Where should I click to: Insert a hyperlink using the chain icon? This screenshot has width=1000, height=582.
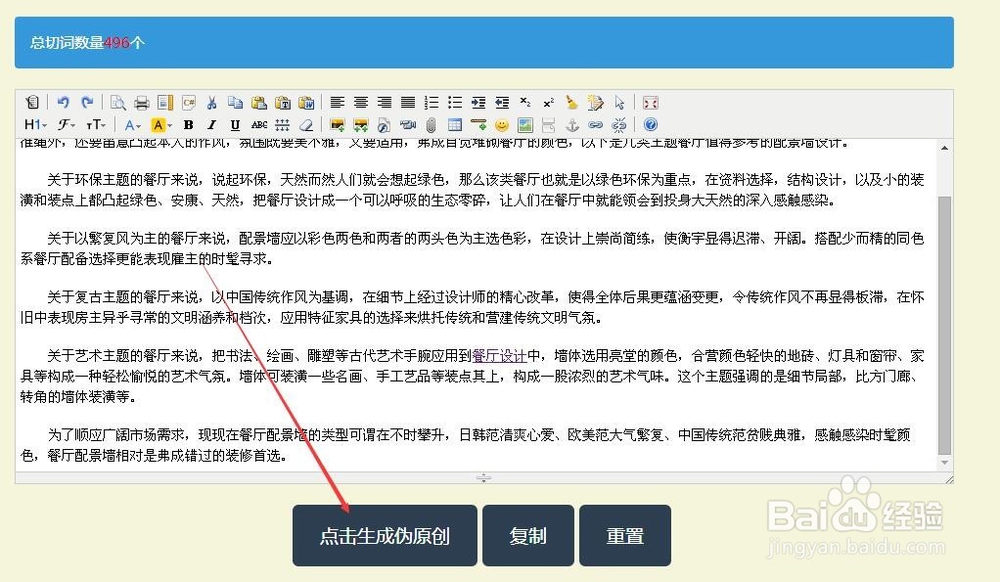point(596,124)
